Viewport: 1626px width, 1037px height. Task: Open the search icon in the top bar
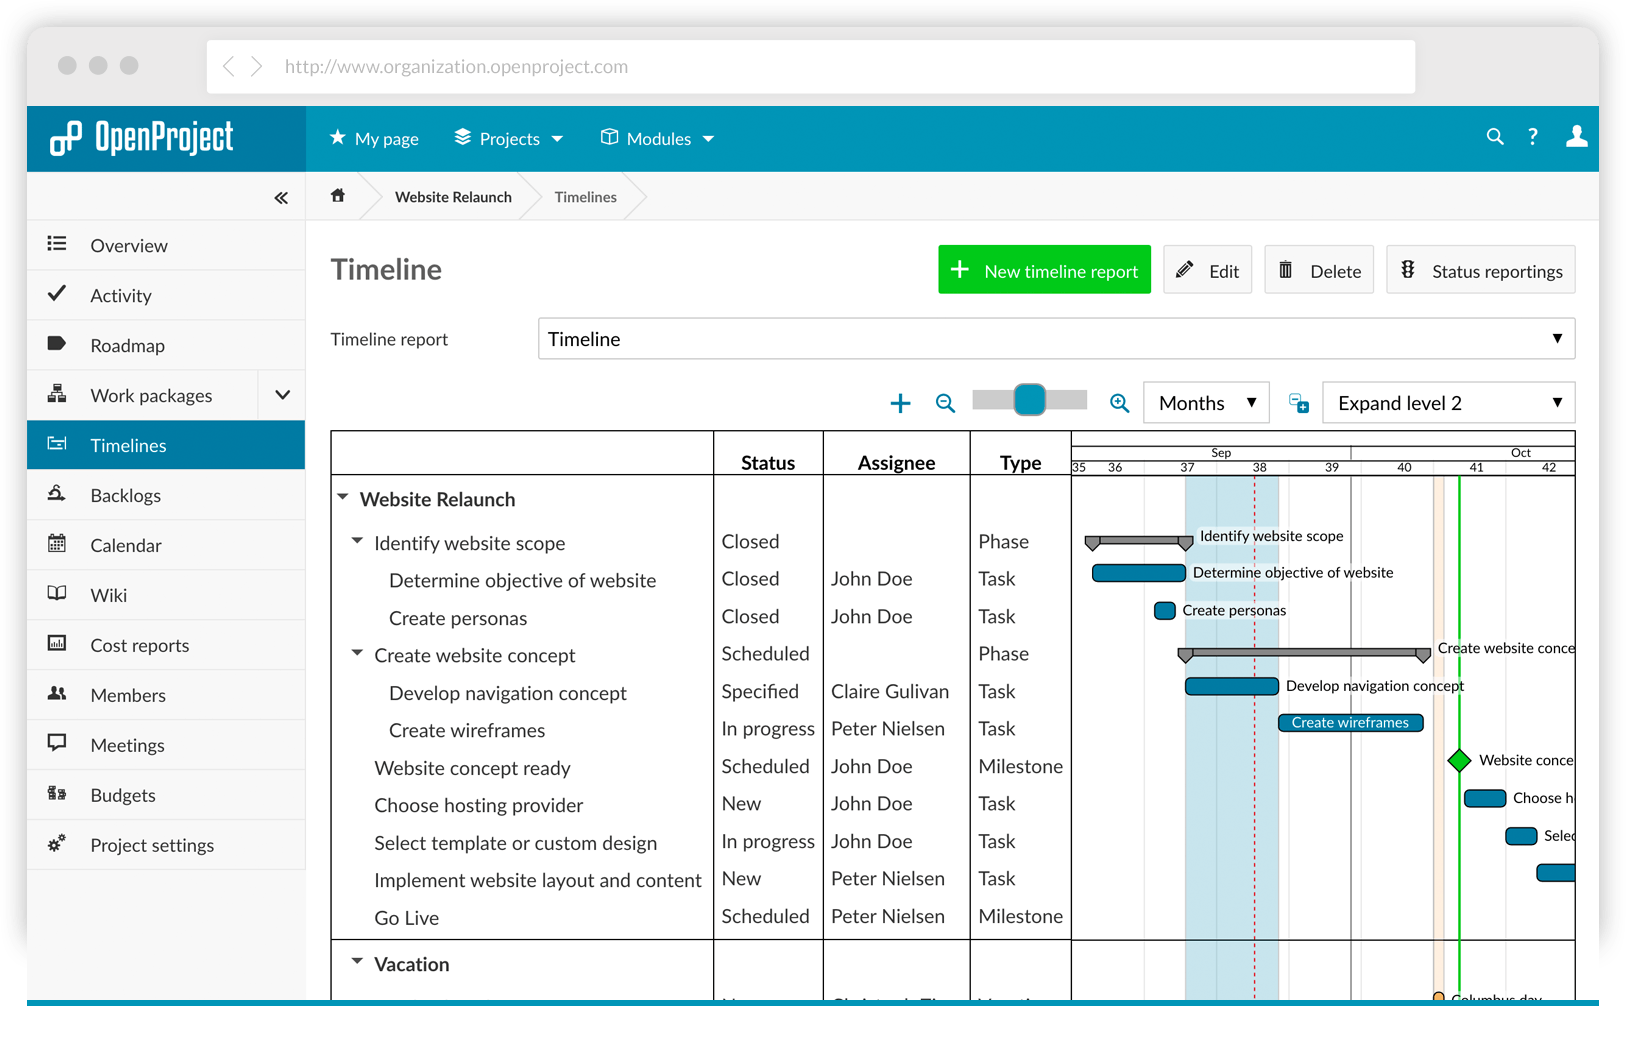coord(1495,137)
